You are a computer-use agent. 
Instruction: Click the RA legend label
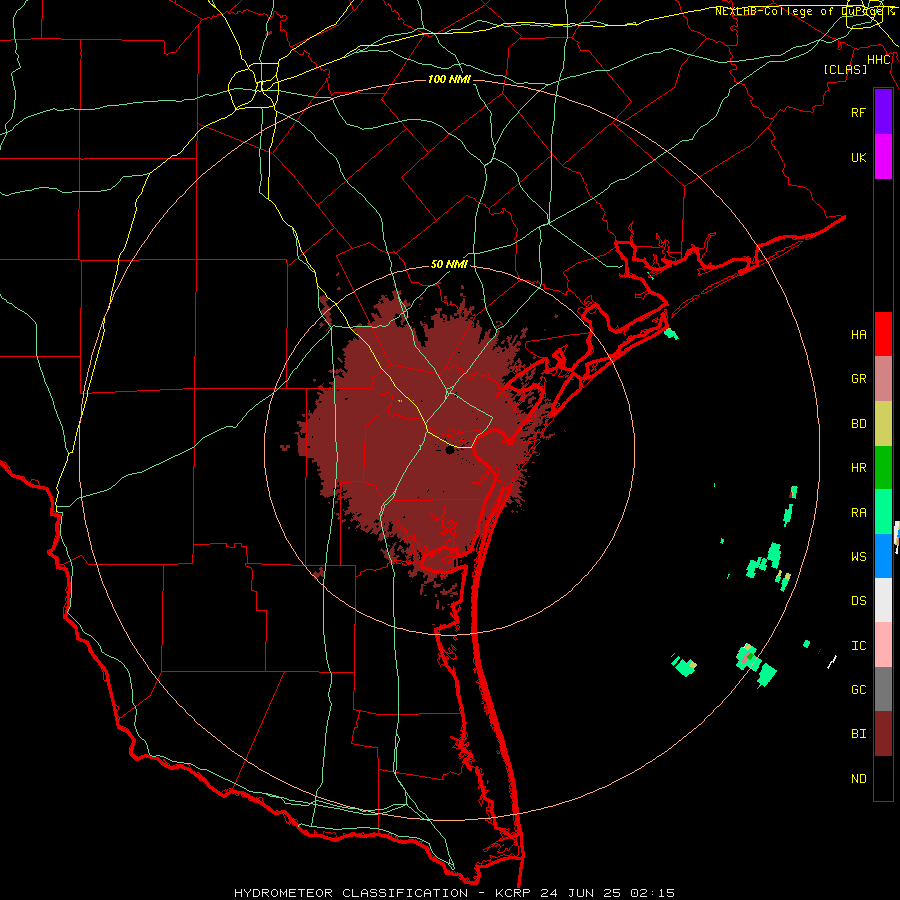858,513
